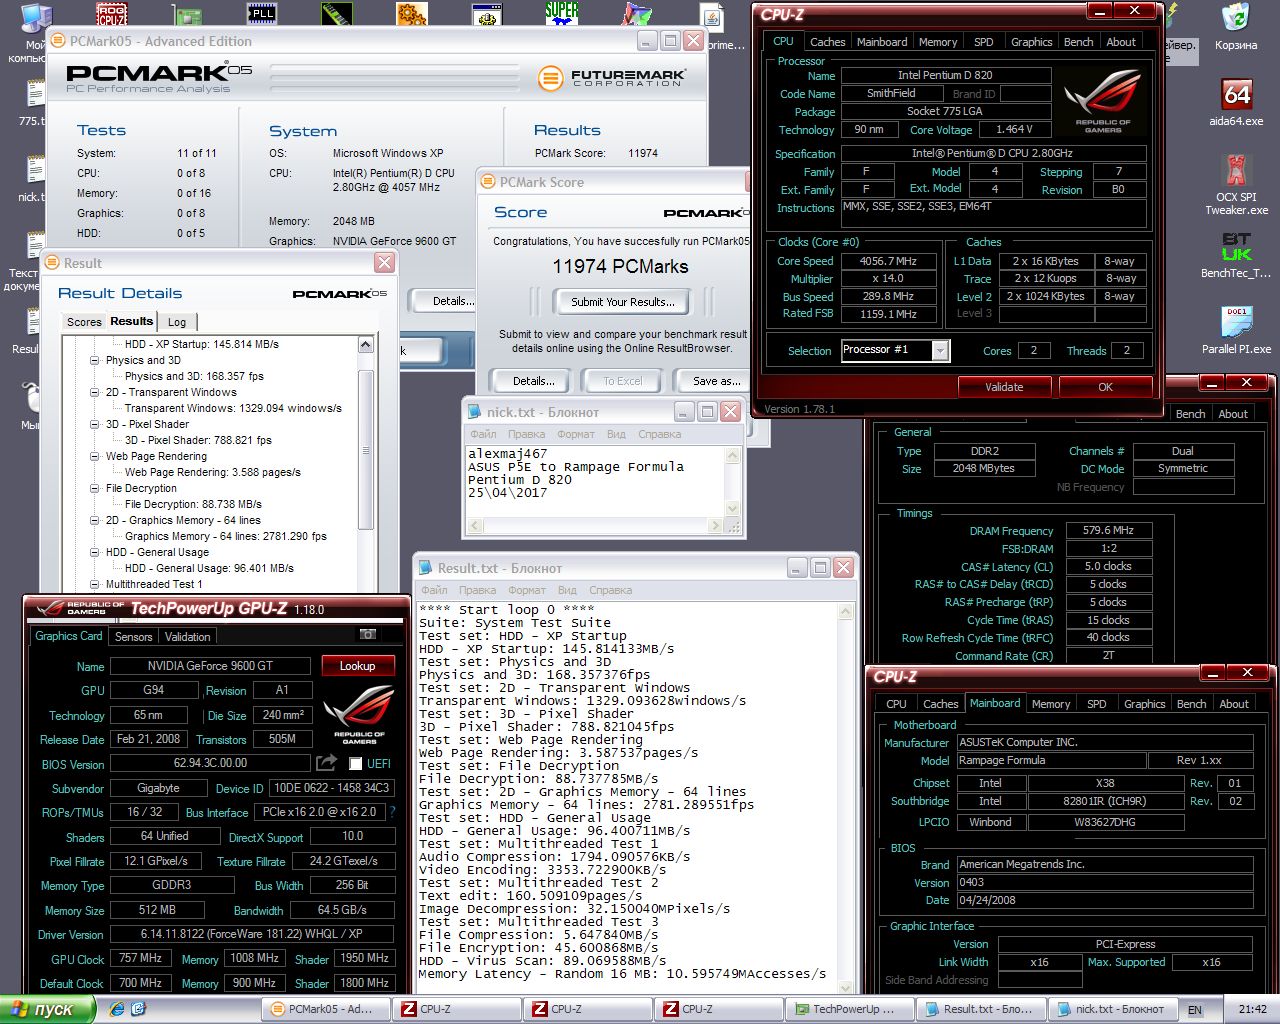1280x1024 pixels.
Task: Collapse the HDD - General Usage node
Action: [x=95, y=552]
